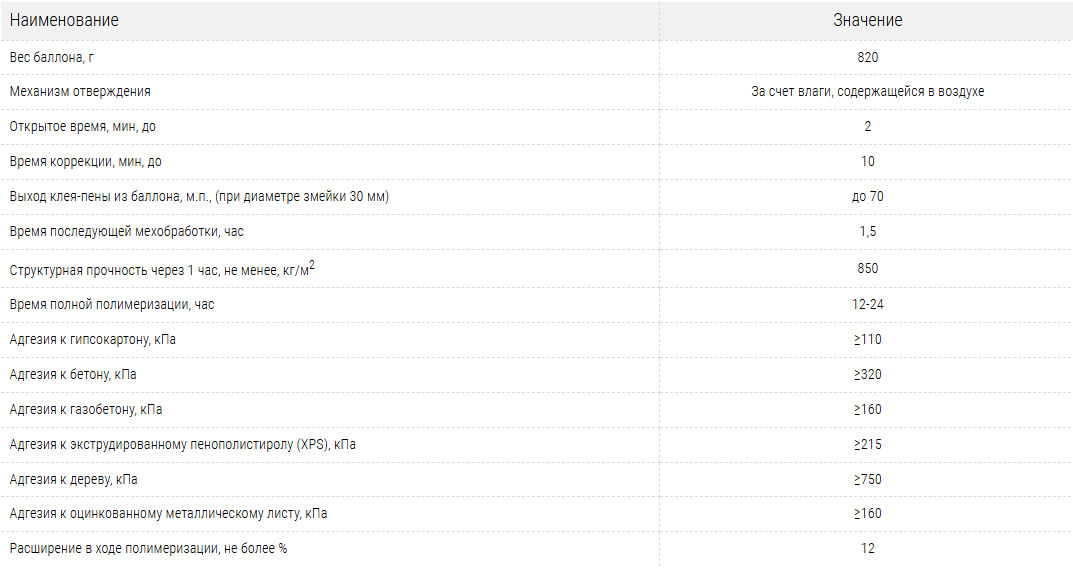The height and width of the screenshot is (578, 1073).
Task: Click the "≥750" wood adhesion value
Action: (x=867, y=479)
